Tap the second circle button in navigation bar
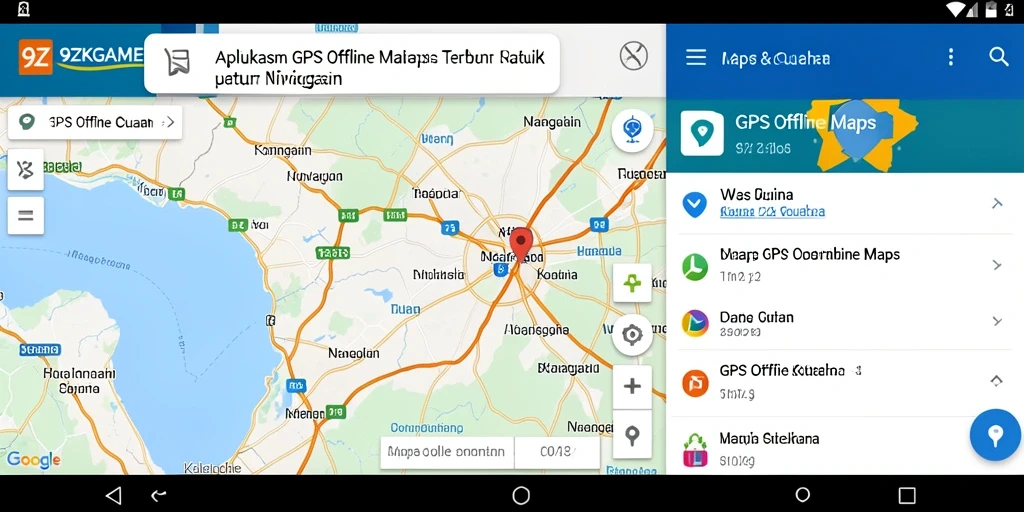 tap(803, 495)
